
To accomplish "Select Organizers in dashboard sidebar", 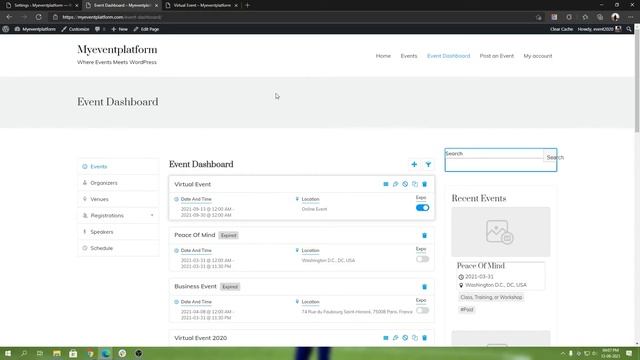I will [x=118, y=183].
